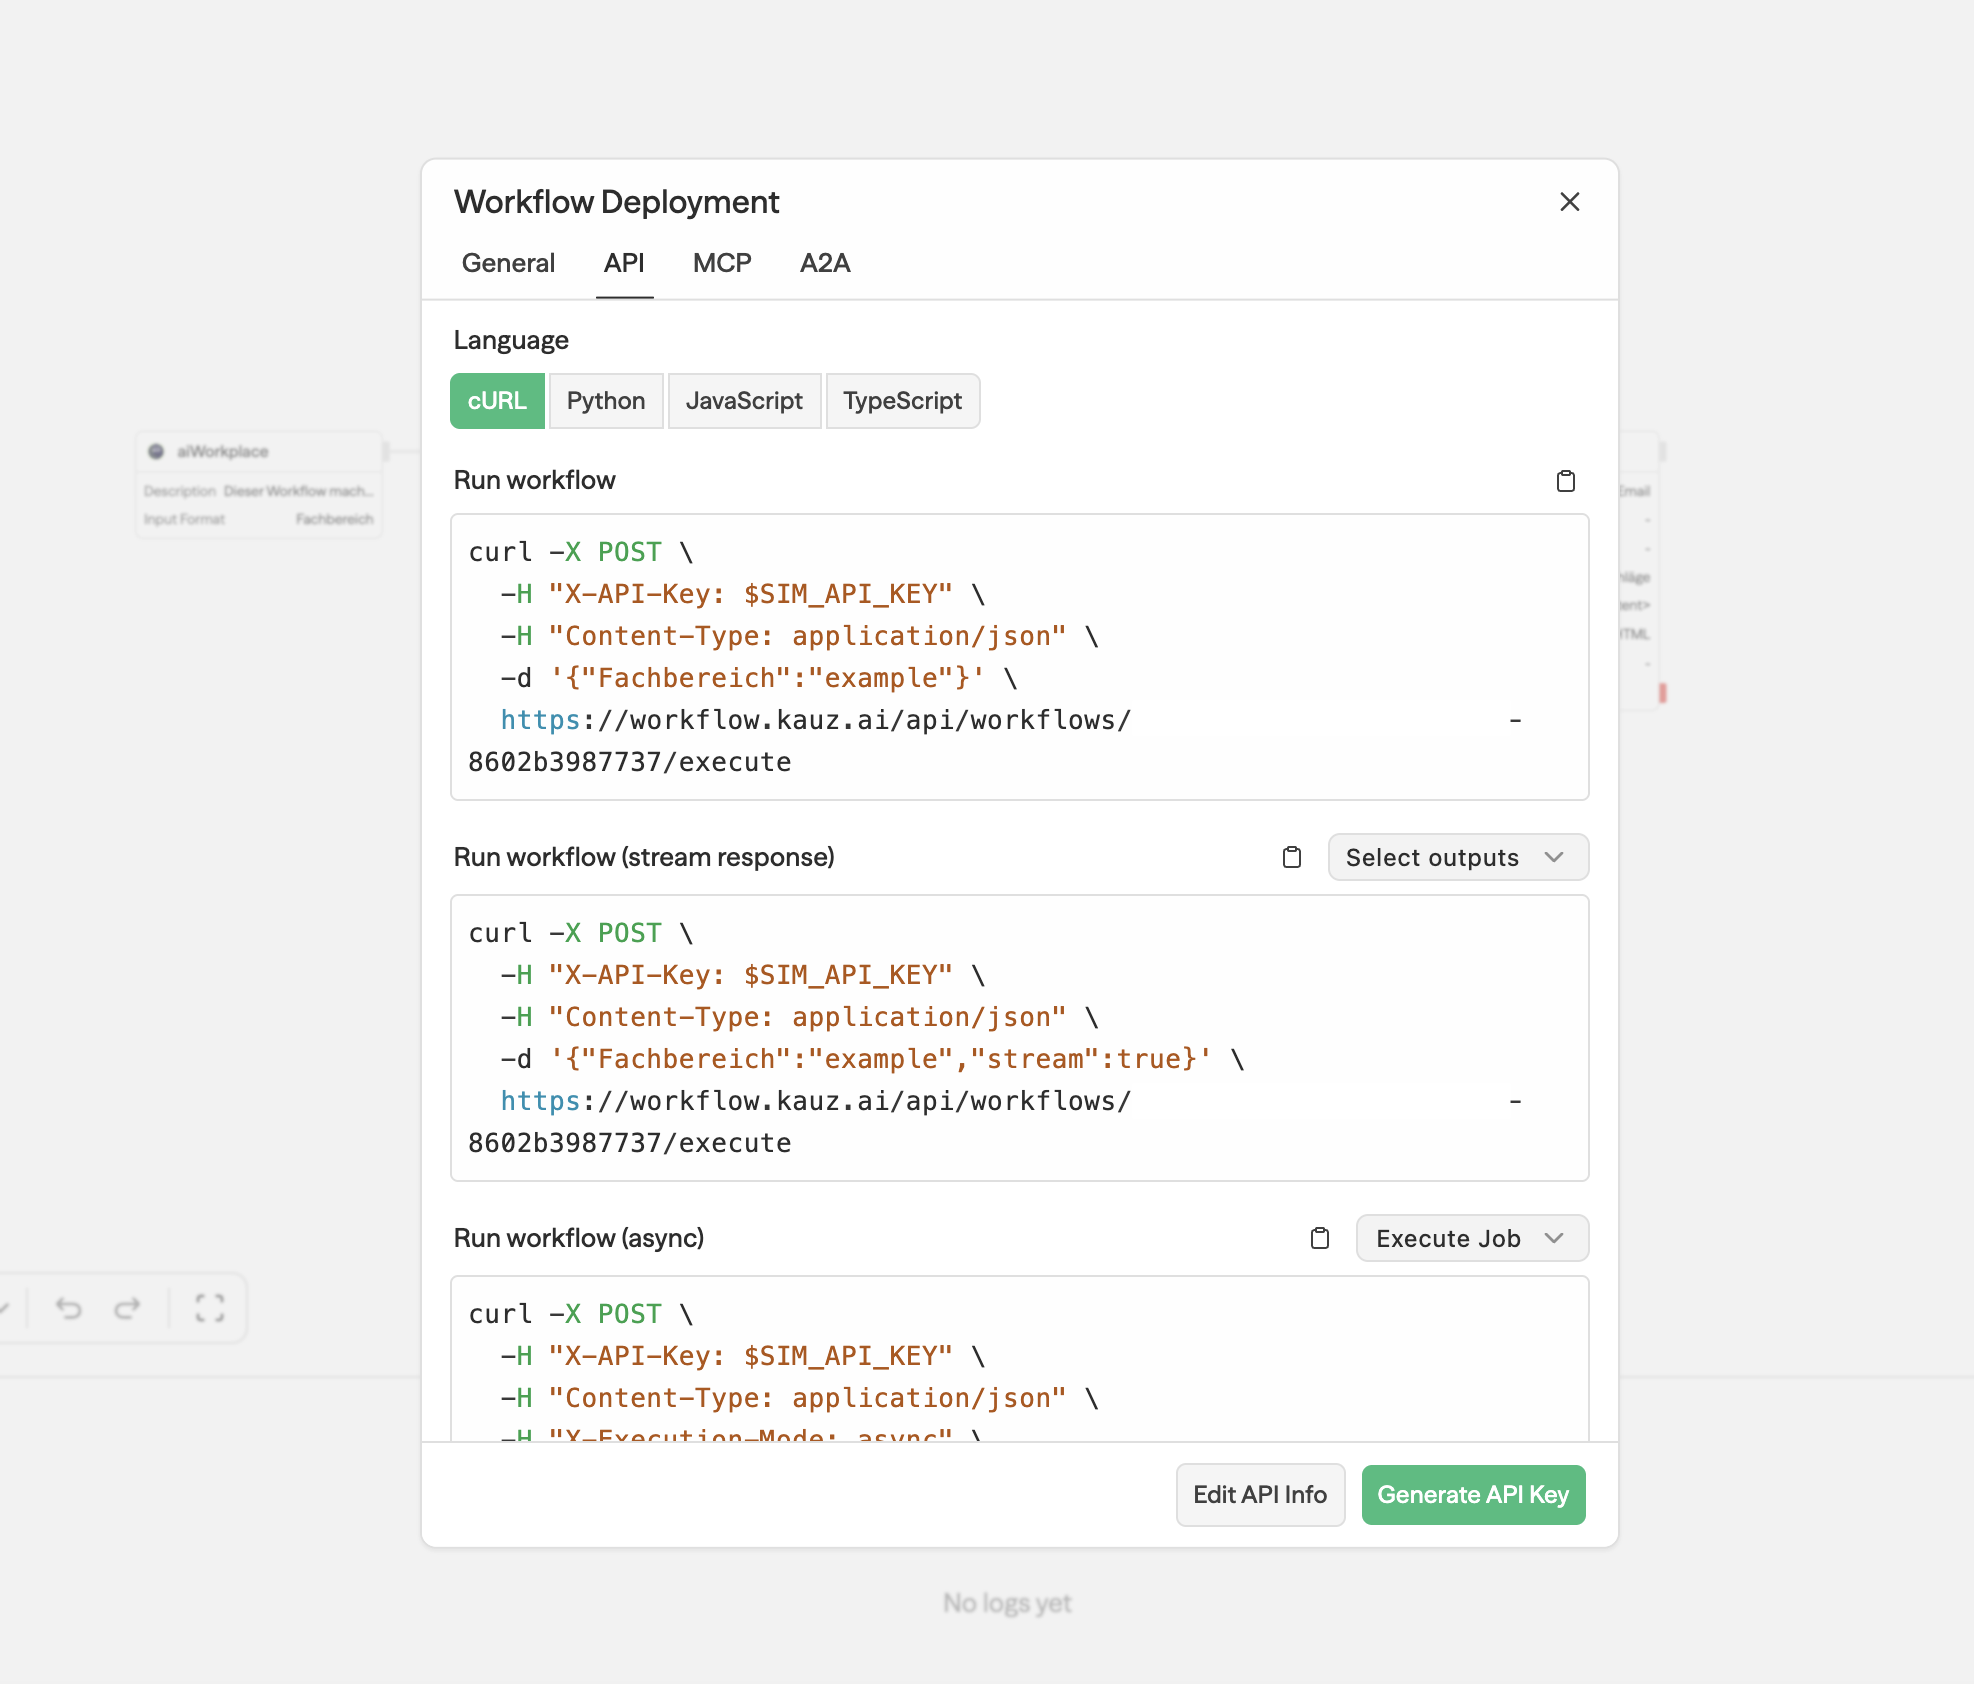Redo the last canvas action
Viewport: 1974px width, 1684px height.
(x=128, y=1308)
